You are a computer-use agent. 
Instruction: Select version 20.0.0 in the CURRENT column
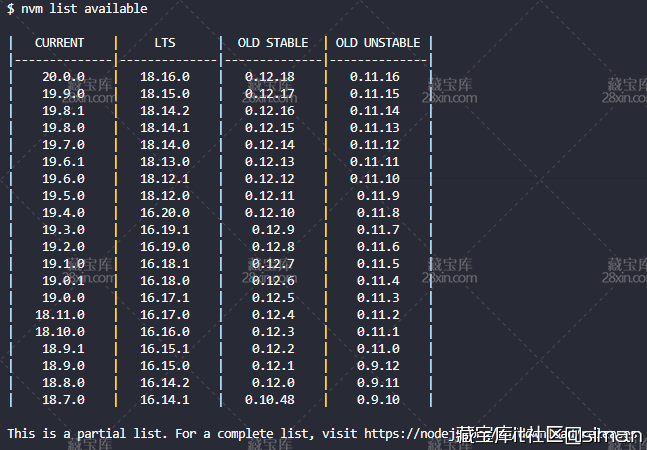tap(63, 77)
